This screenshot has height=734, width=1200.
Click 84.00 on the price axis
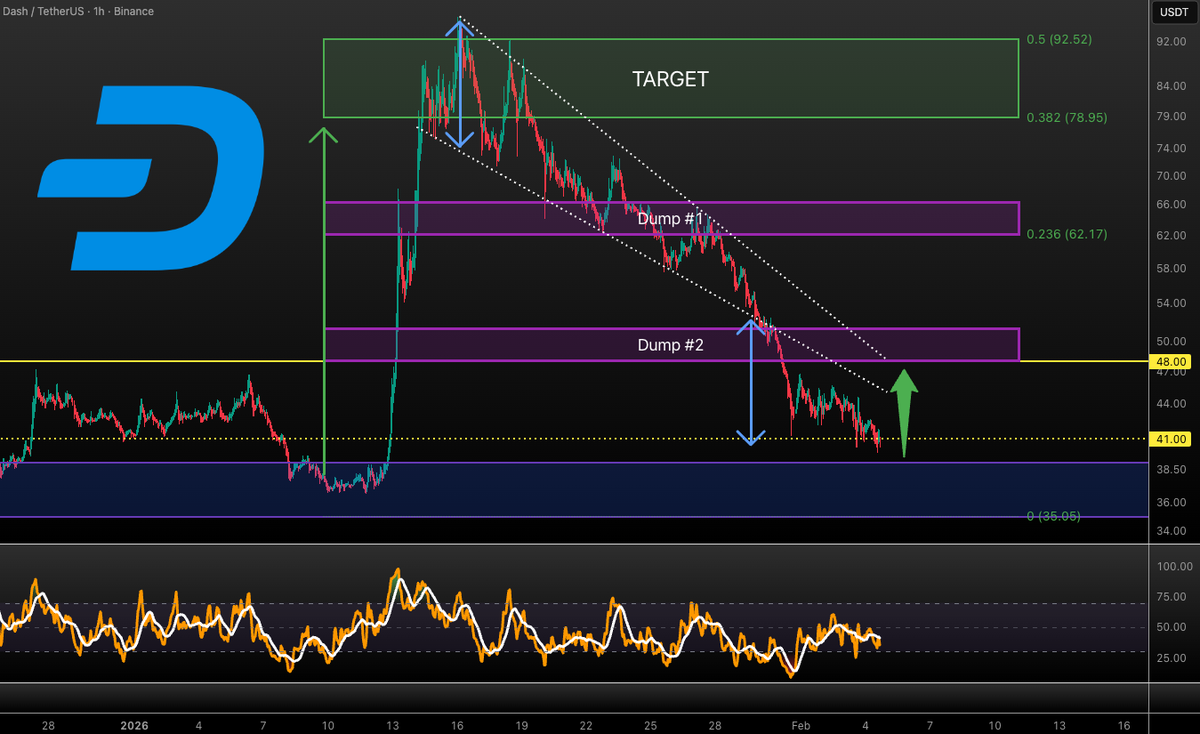pyautogui.click(x=1171, y=86)
